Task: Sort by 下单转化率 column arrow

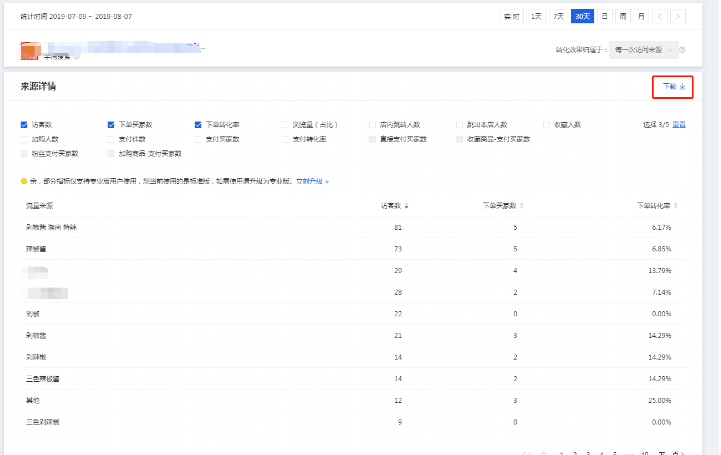Action: coord(678,206)
